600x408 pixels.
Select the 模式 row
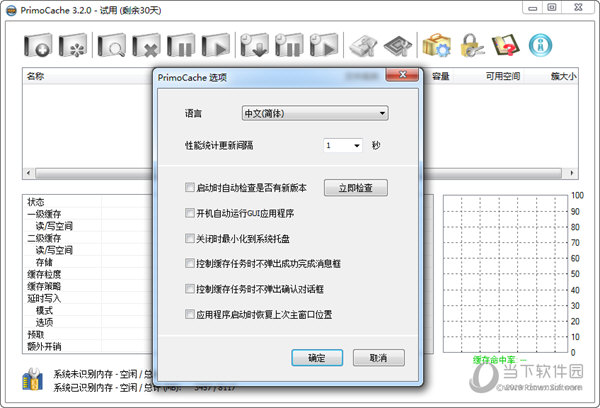coord(88,310)
